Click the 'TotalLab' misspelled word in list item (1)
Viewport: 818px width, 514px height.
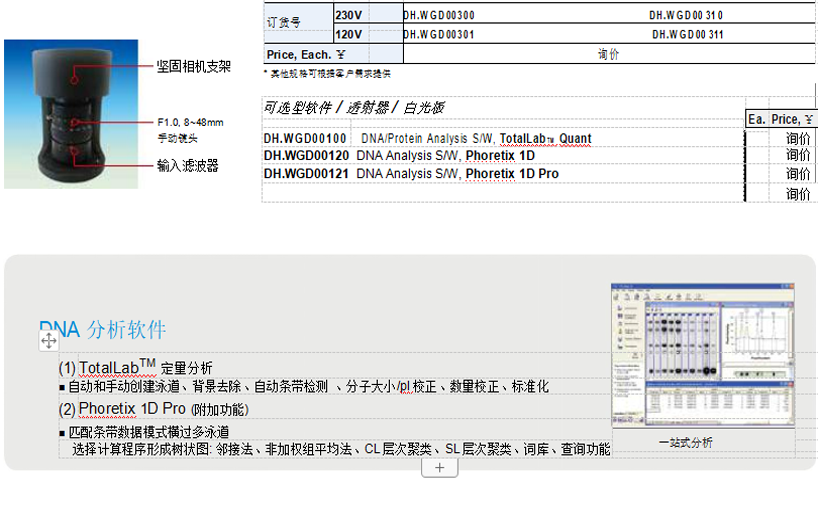(x=108, y=367)
